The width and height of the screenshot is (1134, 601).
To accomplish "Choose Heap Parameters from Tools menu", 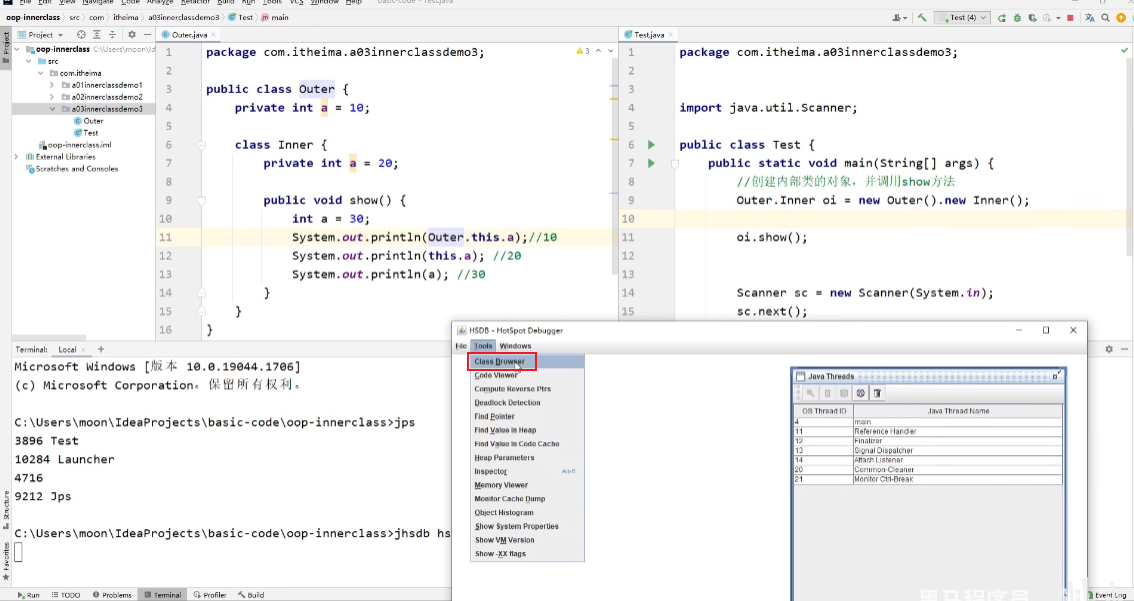I will tap(526, 458).
